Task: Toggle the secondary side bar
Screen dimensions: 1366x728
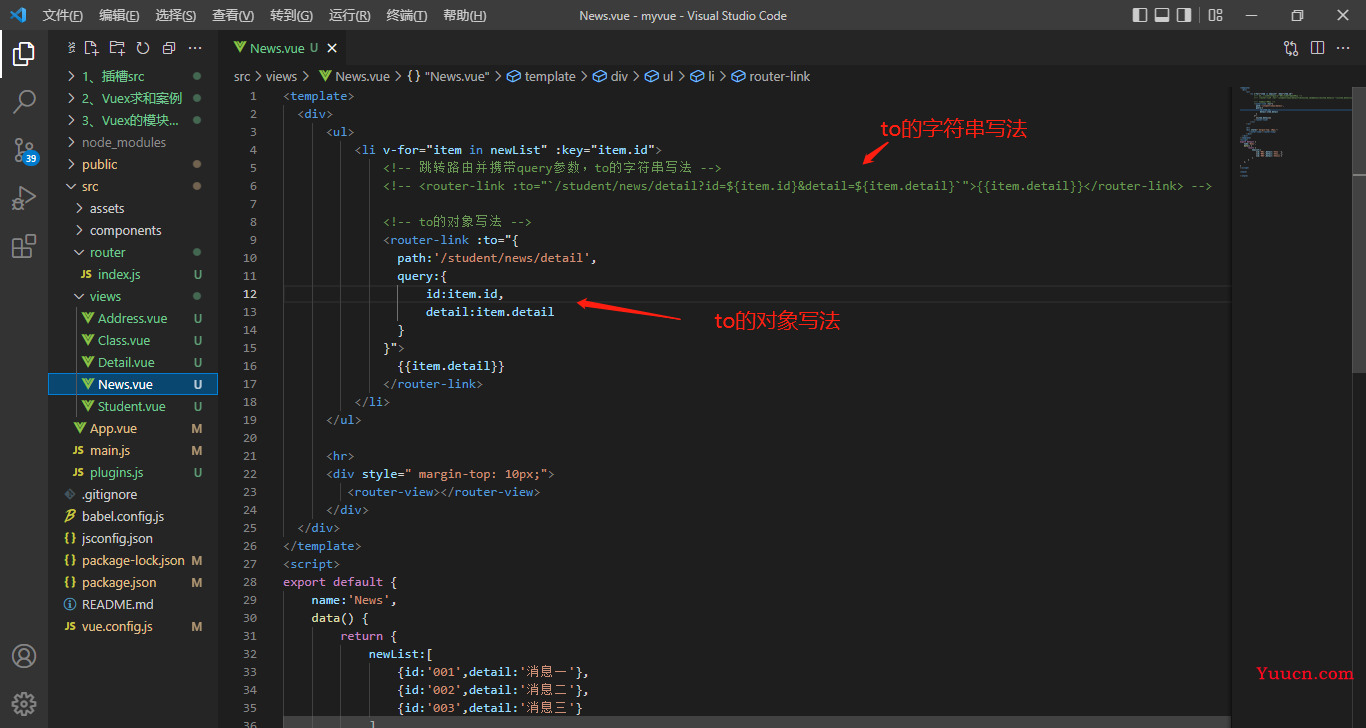Action: pos(1184,15)
